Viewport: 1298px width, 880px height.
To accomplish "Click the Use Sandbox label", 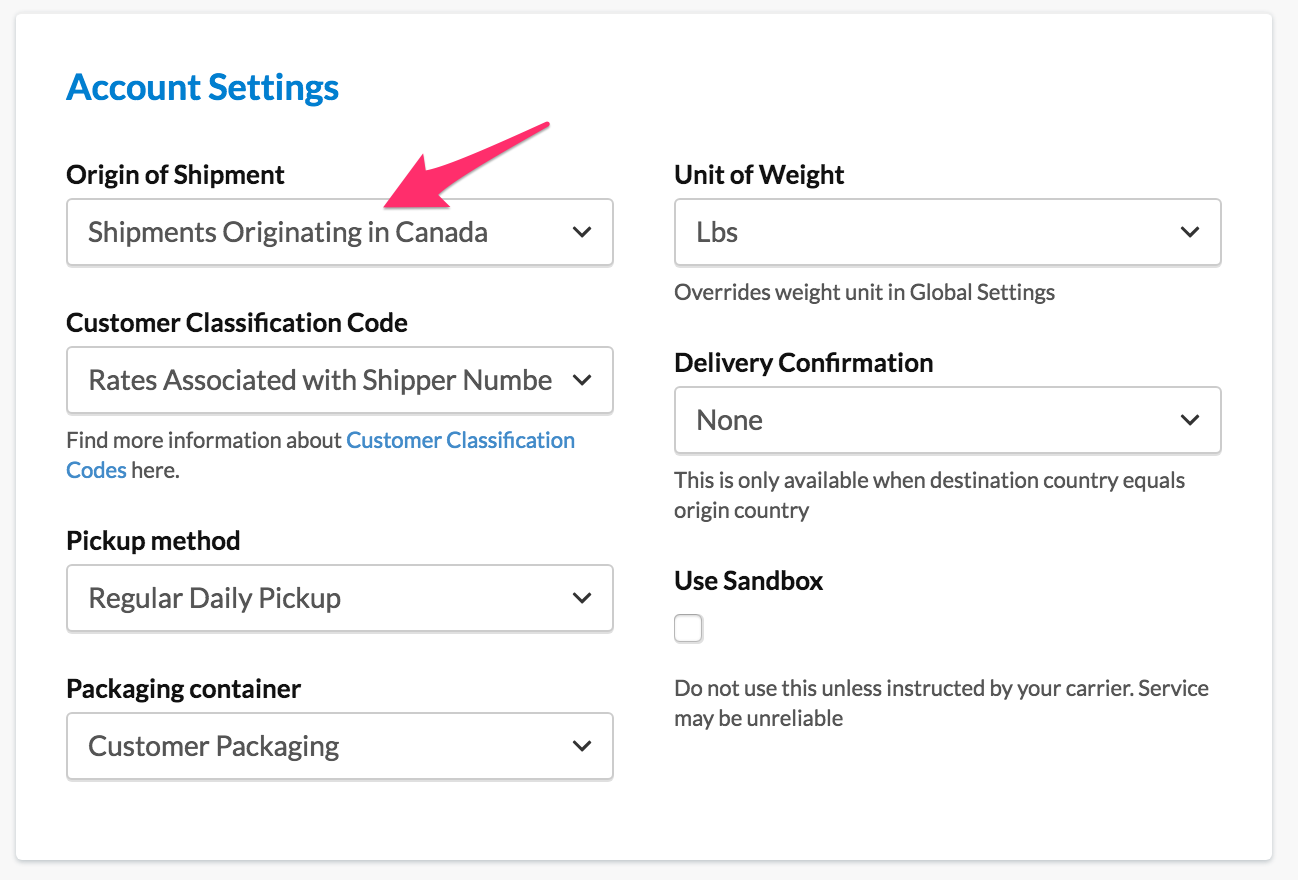I will pos(748,581).
